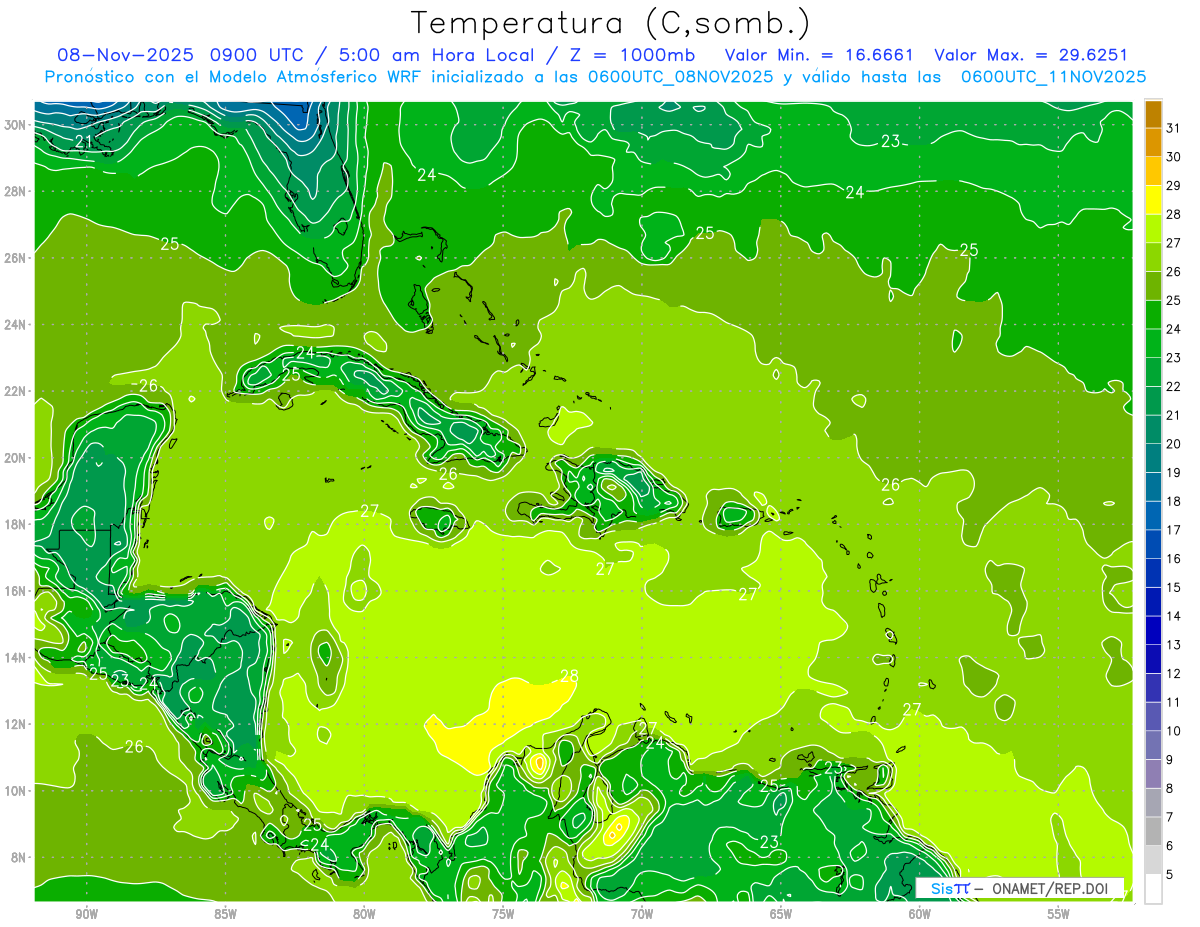Image resolution: width=1200 pixels, height=927 pixels.
Task: Click the orange legend swatch between 30 and 31
Action: click(x=1153, y=142)
